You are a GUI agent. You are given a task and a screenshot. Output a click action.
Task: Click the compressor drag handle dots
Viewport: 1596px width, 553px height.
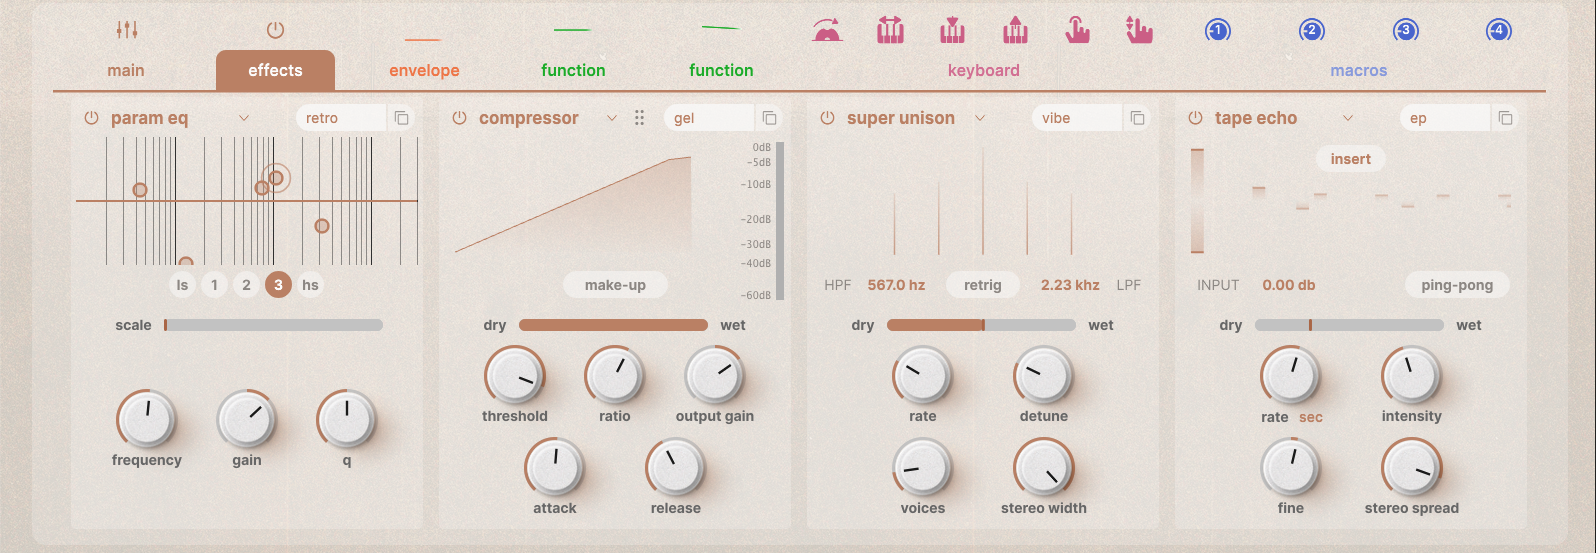click(639, 118)
